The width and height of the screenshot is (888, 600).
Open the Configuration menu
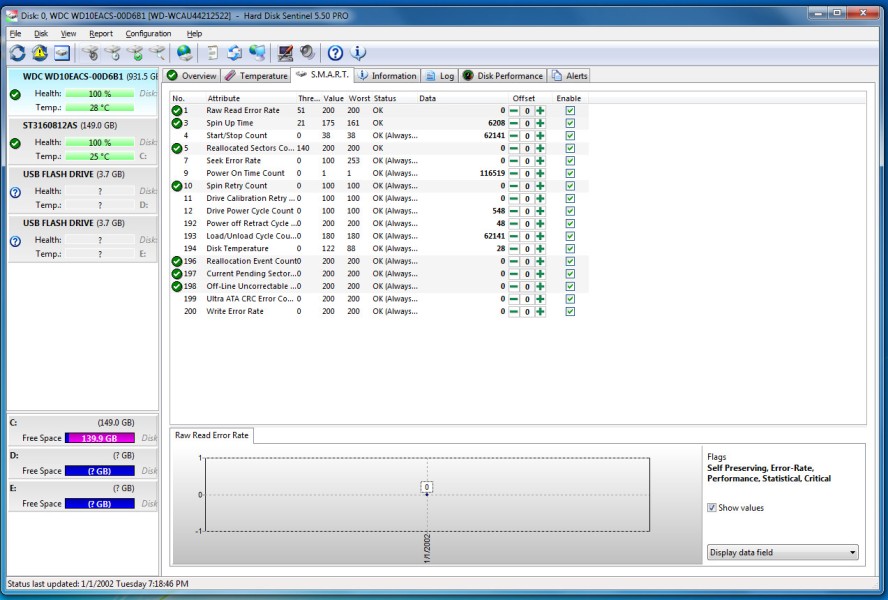[148, 34]
